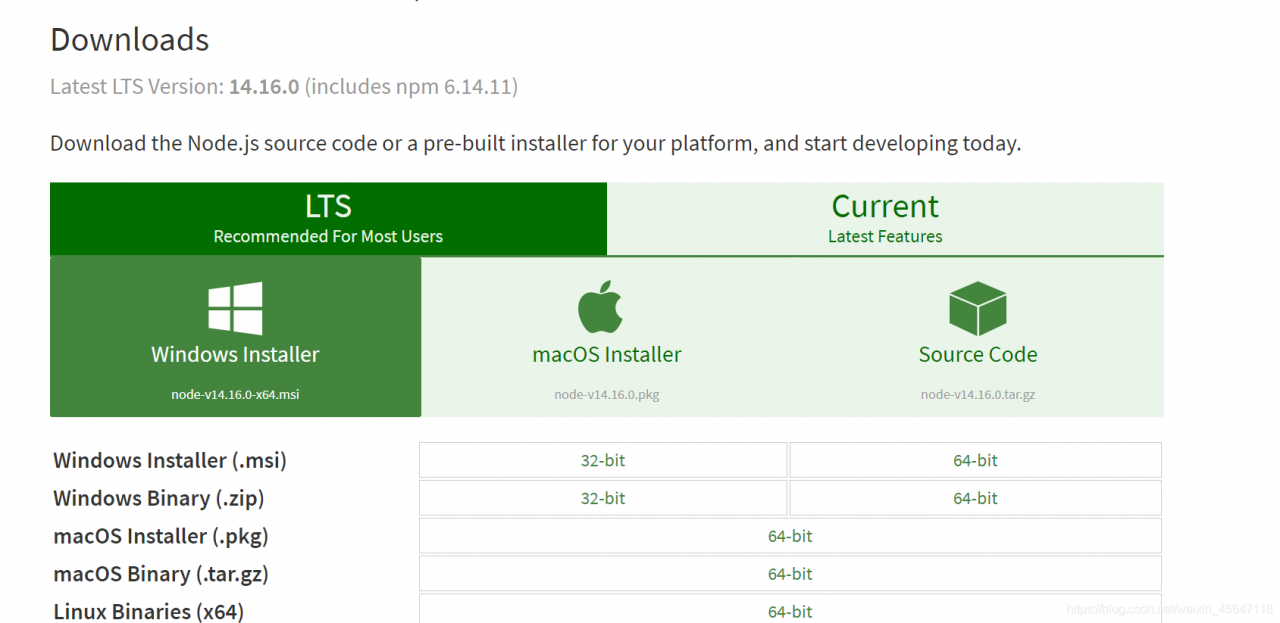Download node-v14.16.0-x64.msi Windows Installer

point(235,336)
